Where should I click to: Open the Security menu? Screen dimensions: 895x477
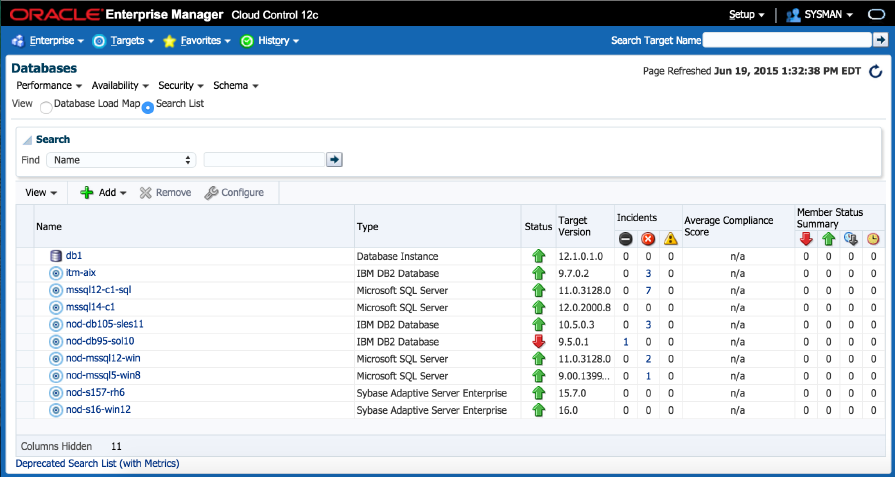tap(181, 86)
